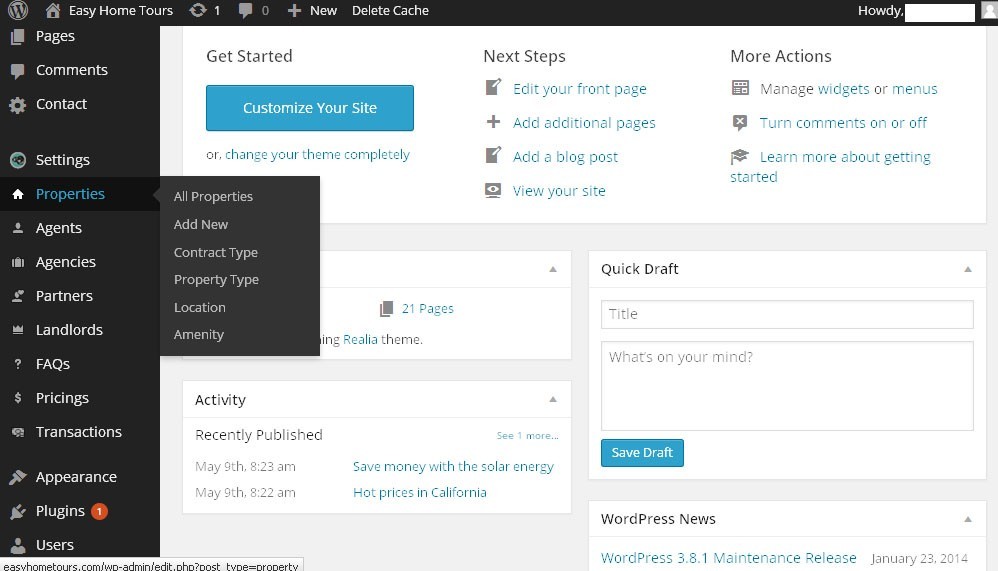Click the edit icon beside Add a blog post
This screenshot has width=998, height=571.
click(493, 155)
